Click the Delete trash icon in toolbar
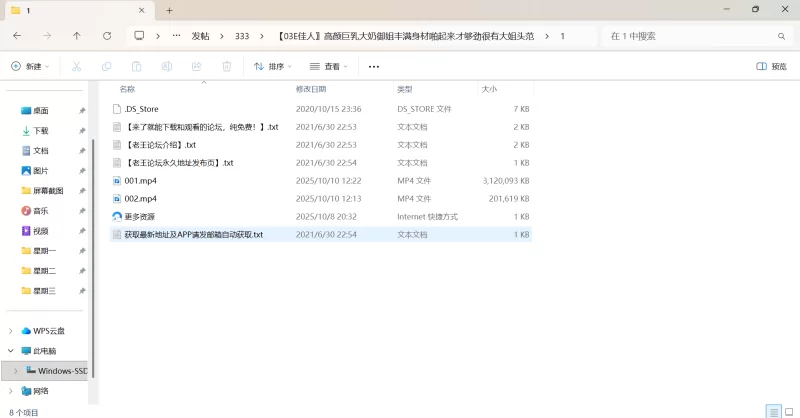Screen dimensions: 800x418 226,67
